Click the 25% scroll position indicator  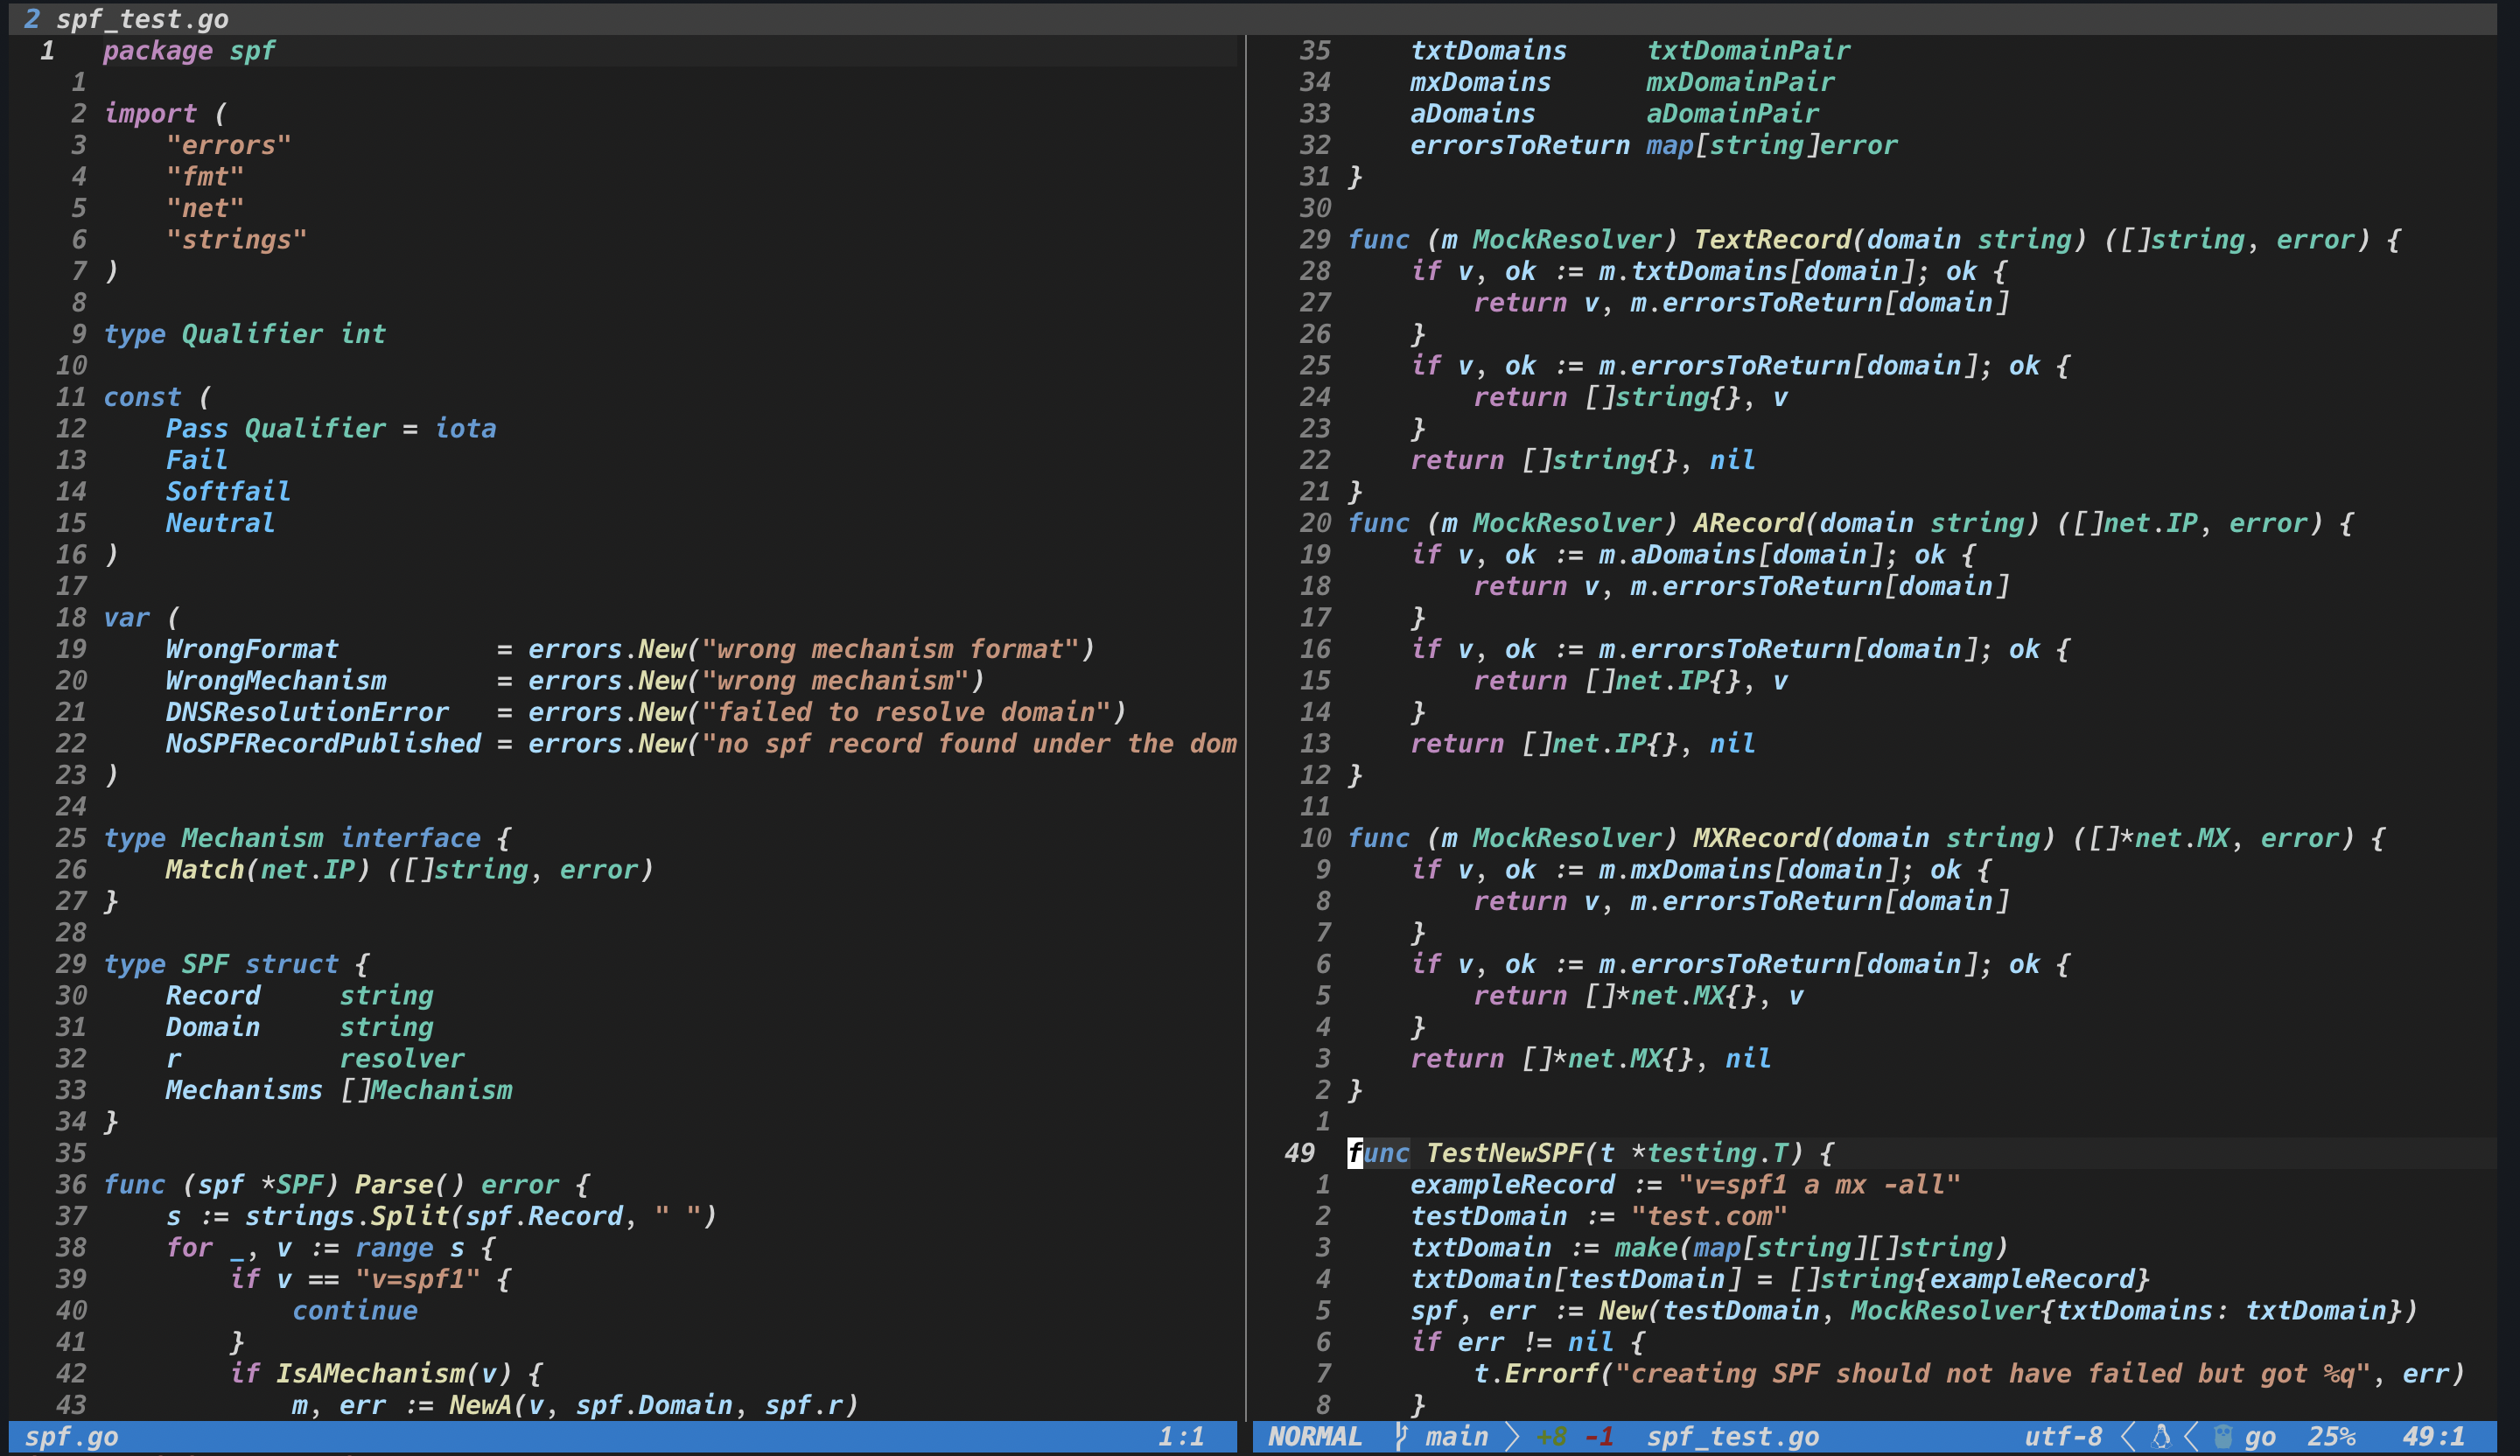[2332, 1436]
